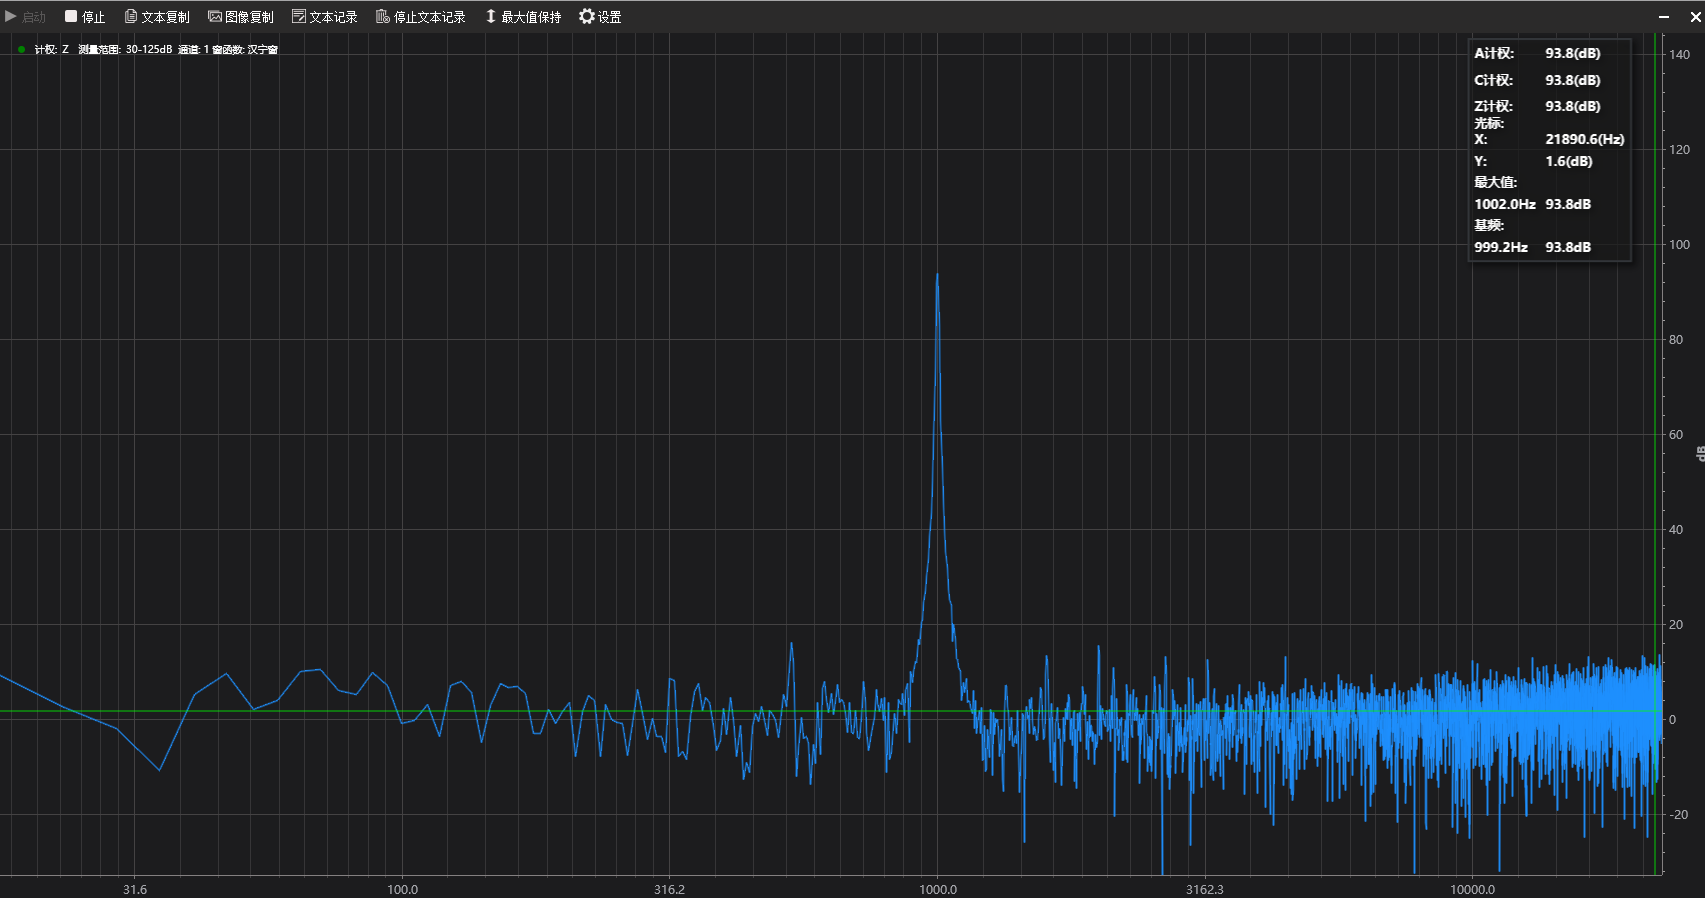Start logging with the 文本记录 icon
This screenshot has height=898, width=1705.
pyautogui.click(x=299, y=16)
